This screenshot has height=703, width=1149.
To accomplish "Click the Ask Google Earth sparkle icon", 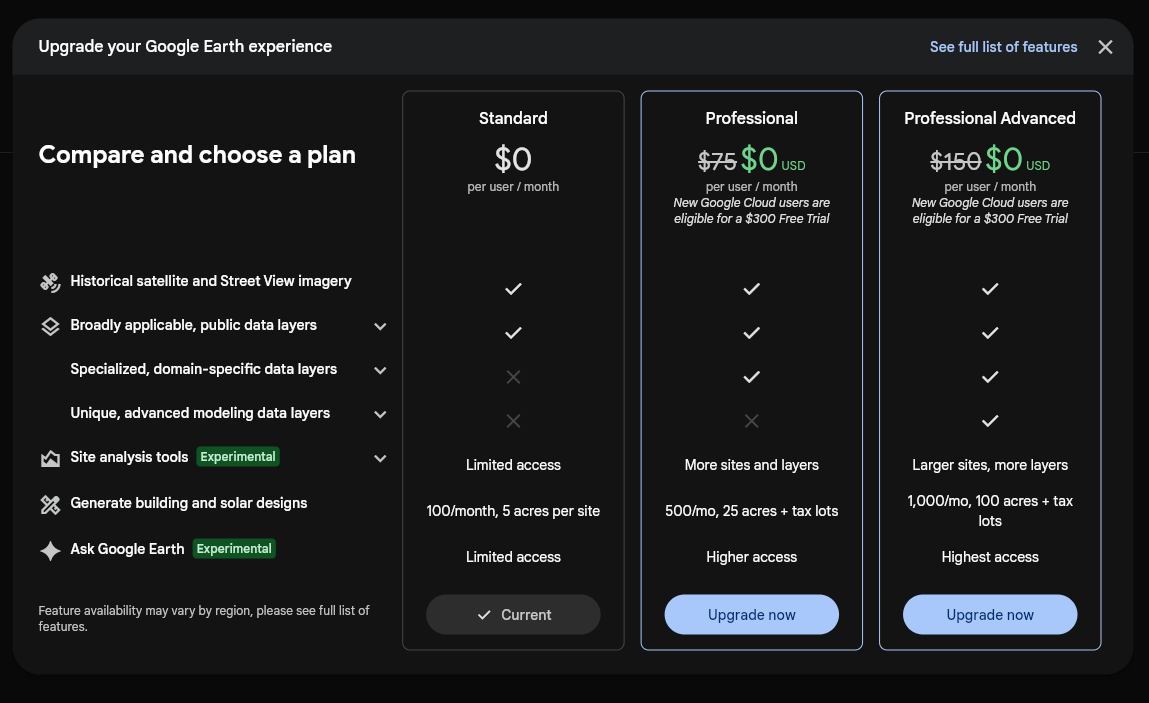I will click(x=50, y=551).
